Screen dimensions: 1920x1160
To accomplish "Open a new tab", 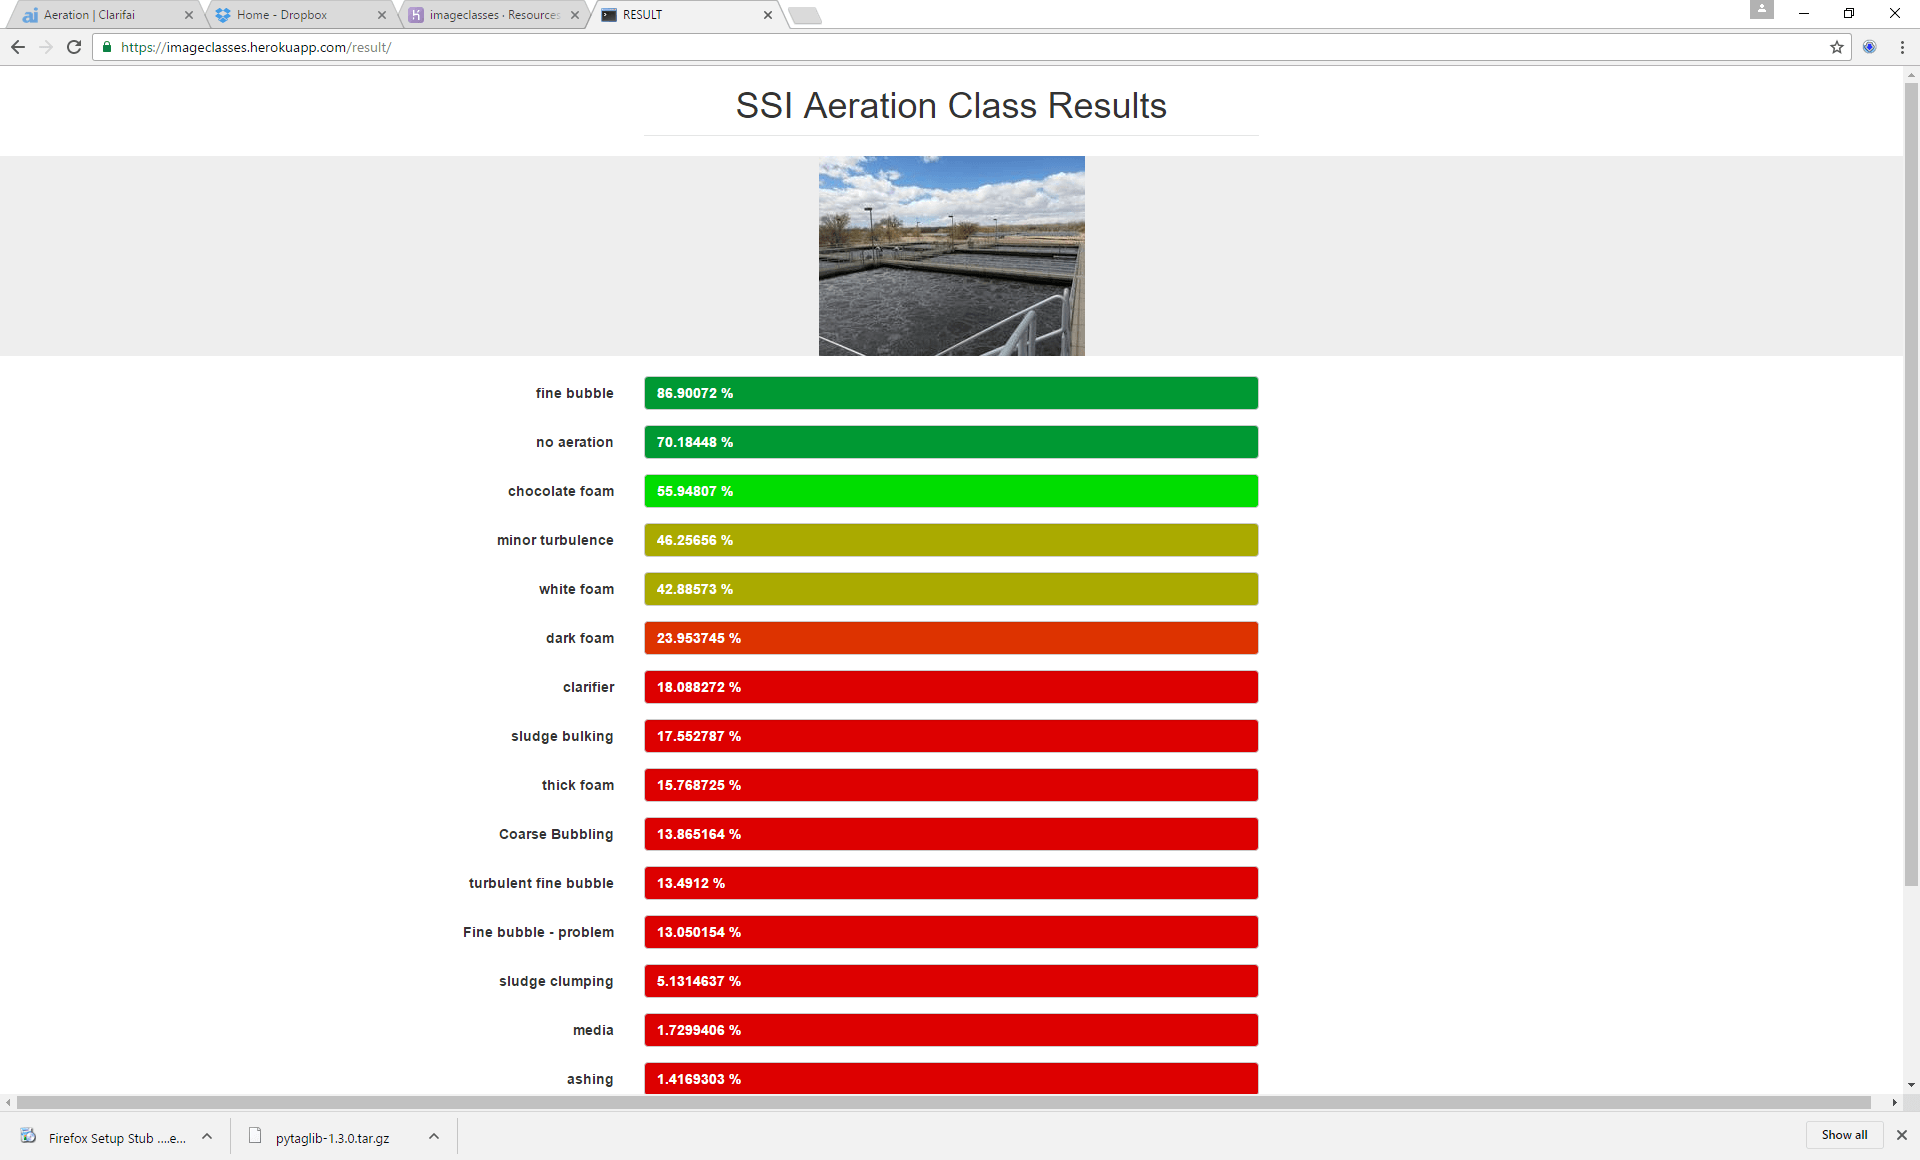I will pyautogui.click(x=805, y=15).
